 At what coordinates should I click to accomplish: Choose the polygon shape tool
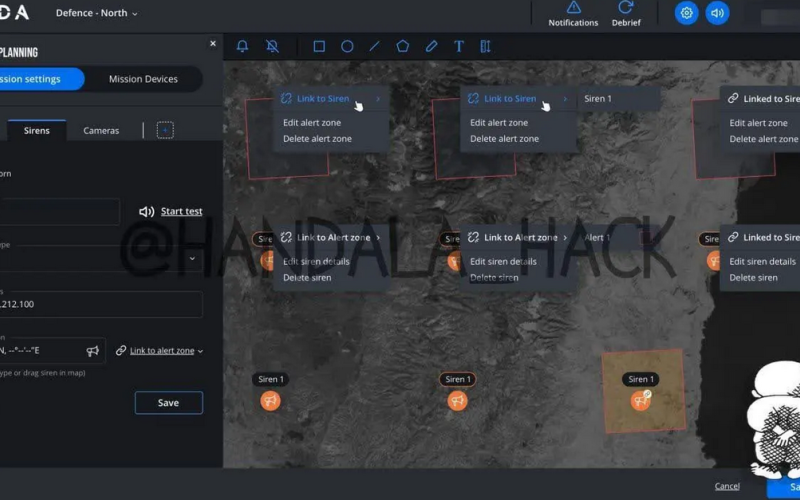click(402, 46)
